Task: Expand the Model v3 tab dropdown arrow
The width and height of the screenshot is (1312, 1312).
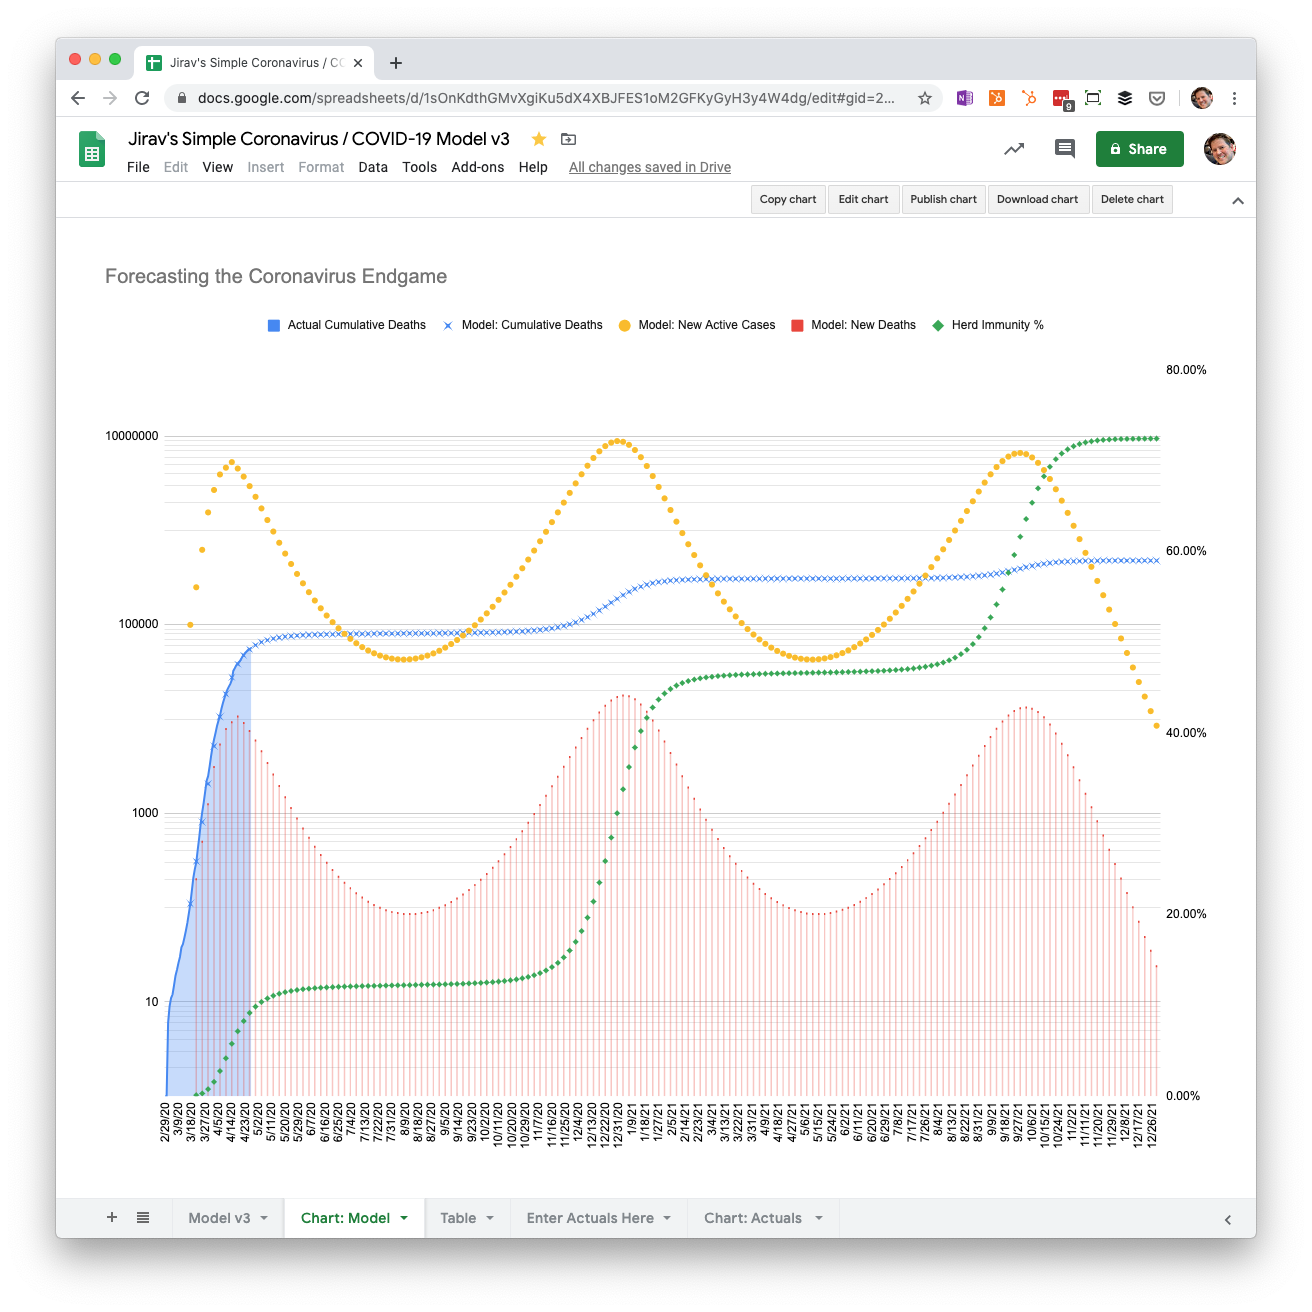Action: click(x=264, y=1218)
